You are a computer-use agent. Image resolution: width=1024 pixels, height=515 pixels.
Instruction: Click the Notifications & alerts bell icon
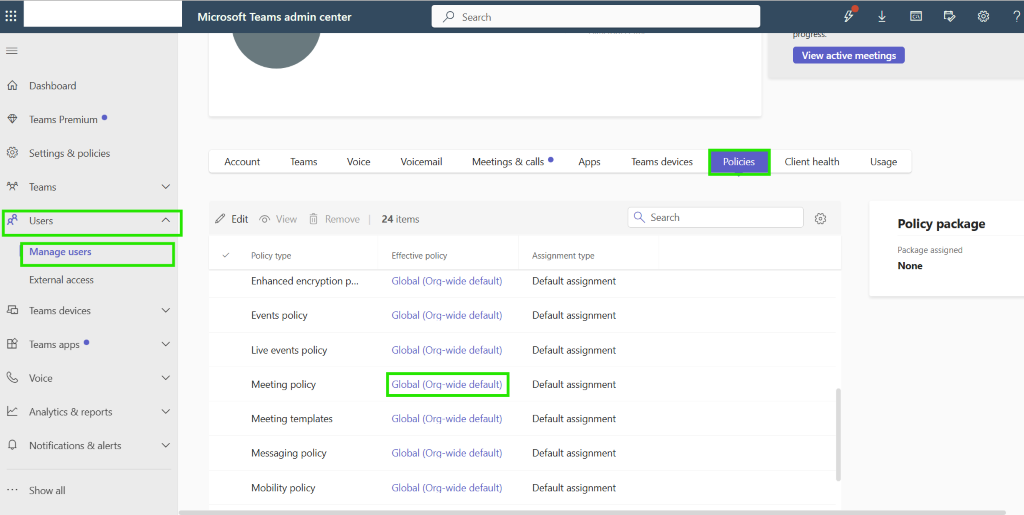pos(12,445)
